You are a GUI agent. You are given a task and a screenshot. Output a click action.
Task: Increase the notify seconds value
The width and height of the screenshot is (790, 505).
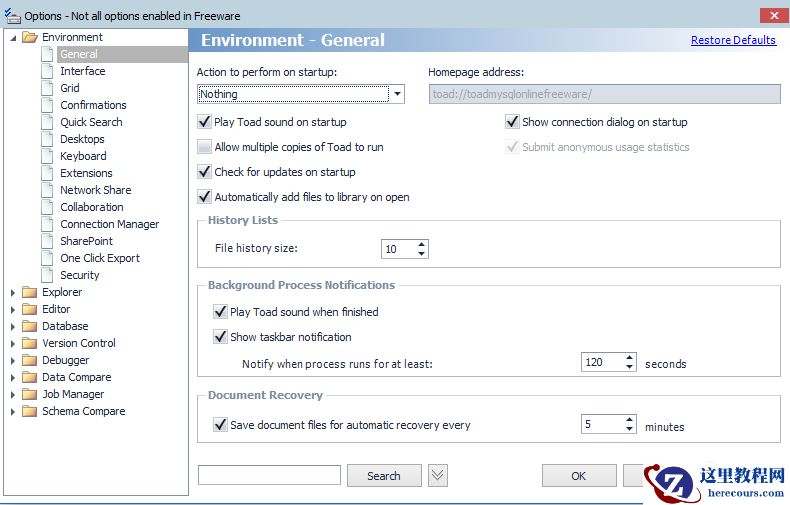pos(629,358)
